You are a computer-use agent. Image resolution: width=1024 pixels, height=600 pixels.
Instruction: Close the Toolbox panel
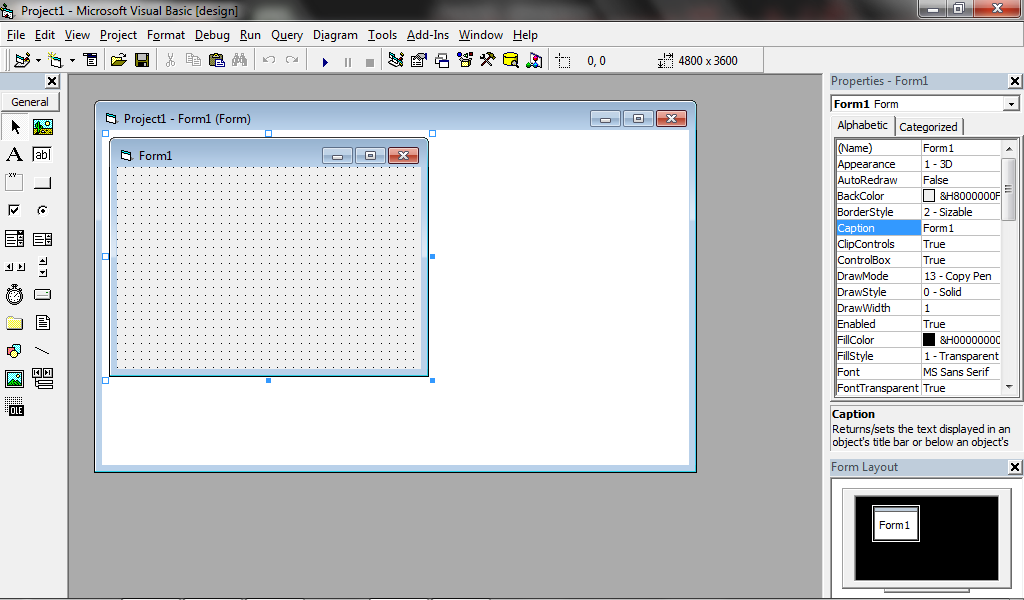click(x=52, y=81)
